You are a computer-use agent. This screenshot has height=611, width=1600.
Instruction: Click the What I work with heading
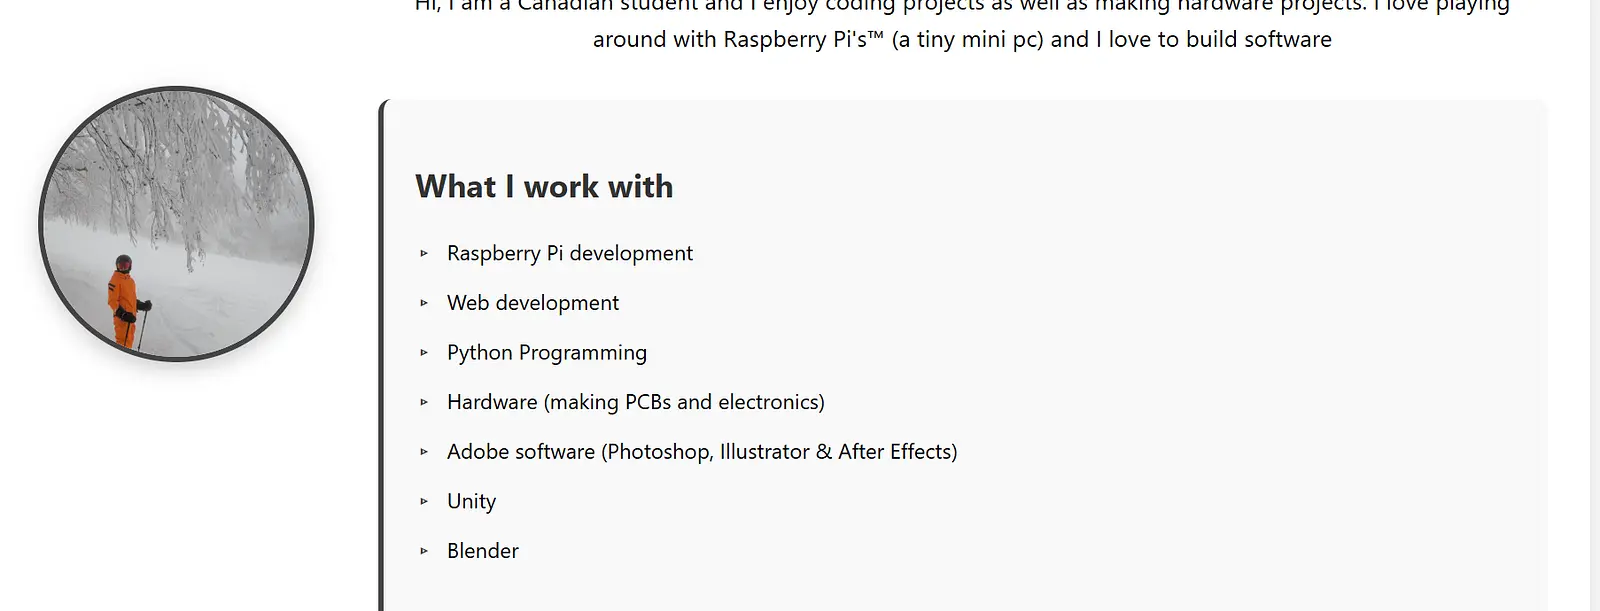pos(544,187)
